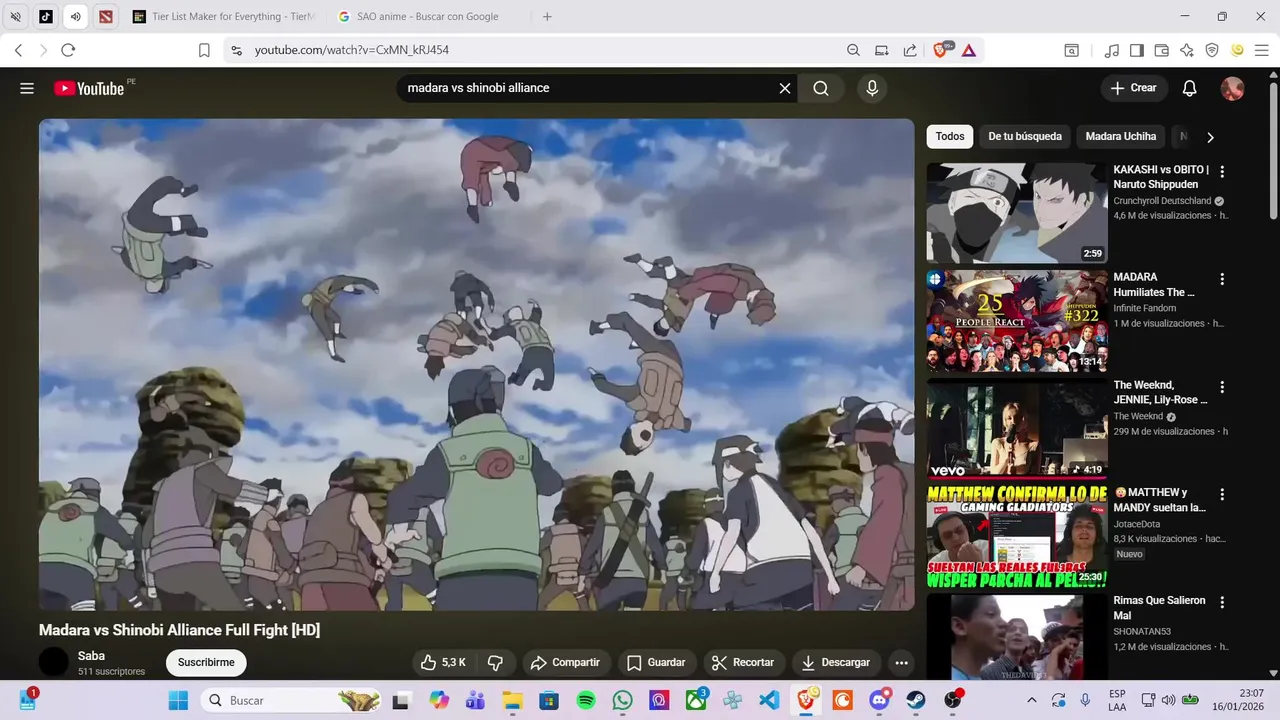Image resolution: width=1280 pixels, height=720 pixels.
Task: Open The Weeknd vevo thumbnail
Action: click(x=1017, y=429)
